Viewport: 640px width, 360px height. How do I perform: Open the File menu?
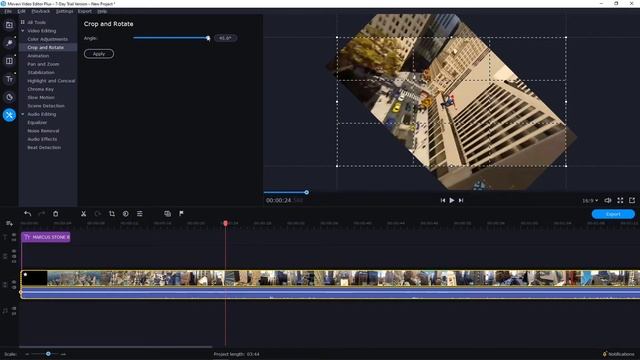point(8,11)
